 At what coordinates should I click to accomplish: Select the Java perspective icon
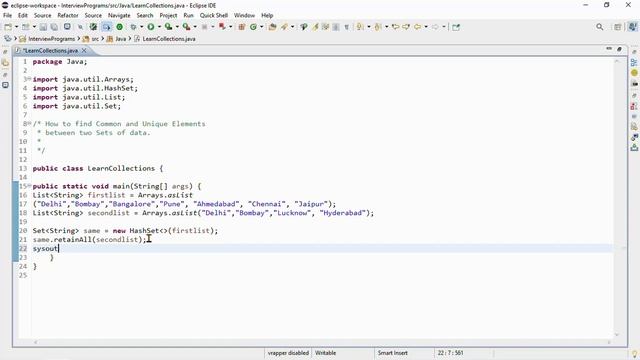coord(632,27)
